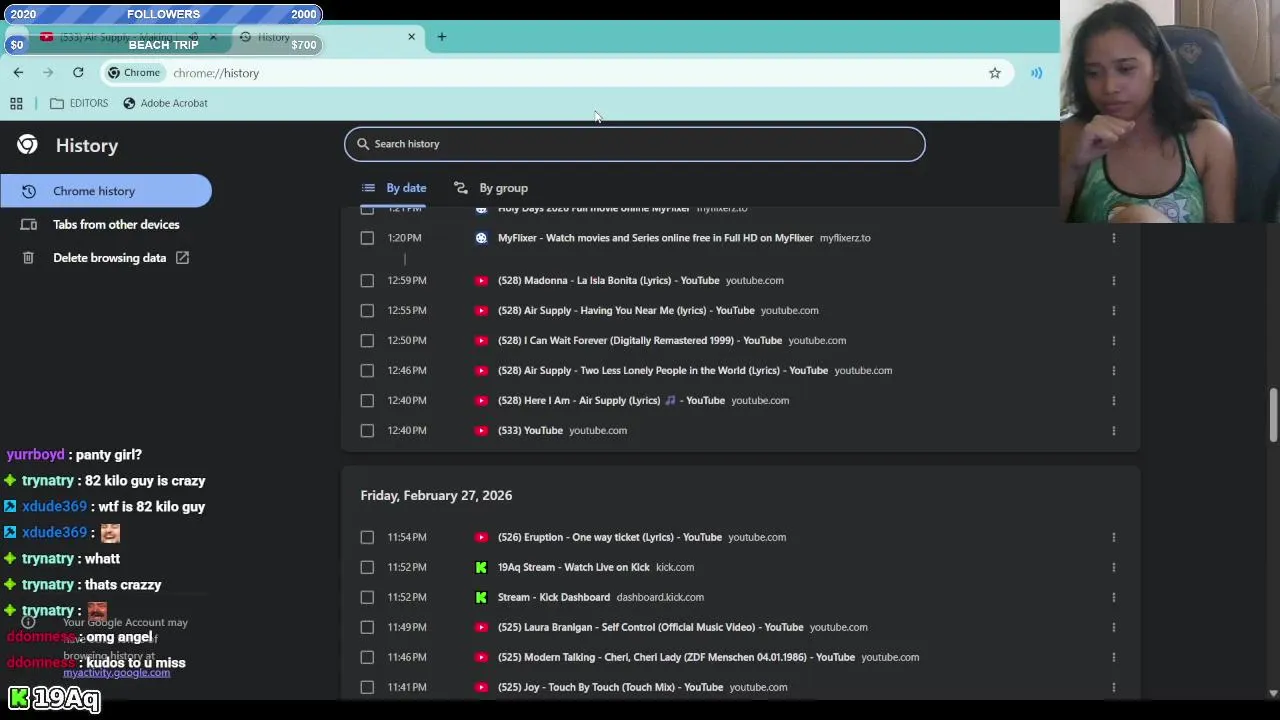The height and width of the screenshot is (720, 1280).
Task: Open the myactivity.google.com link
Action: coord(116,673)
